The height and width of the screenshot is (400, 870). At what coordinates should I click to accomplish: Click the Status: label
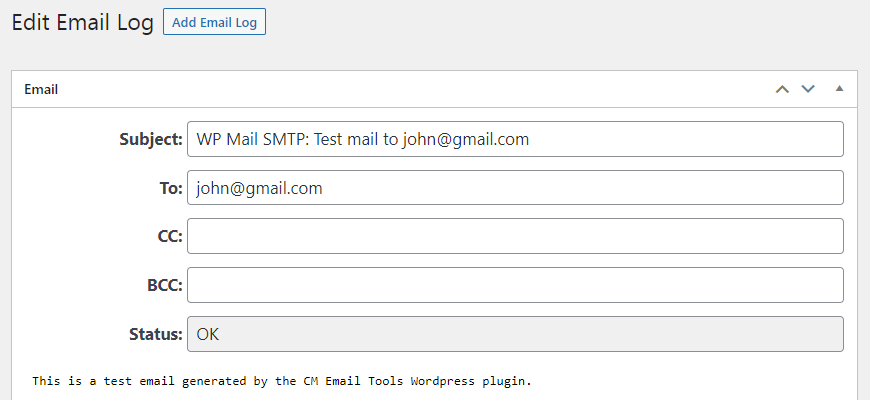pos(155,334)
